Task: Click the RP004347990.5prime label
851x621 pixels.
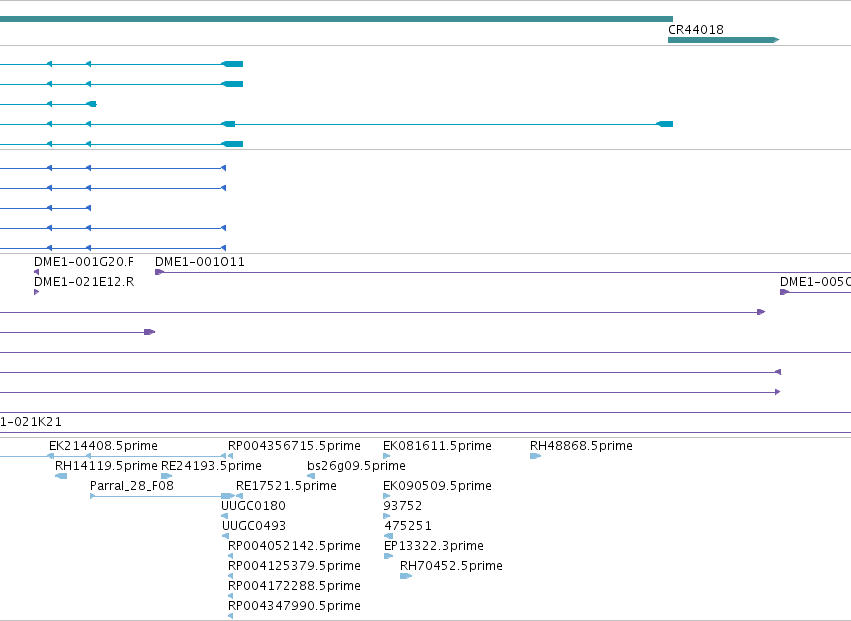Action: 294,606
